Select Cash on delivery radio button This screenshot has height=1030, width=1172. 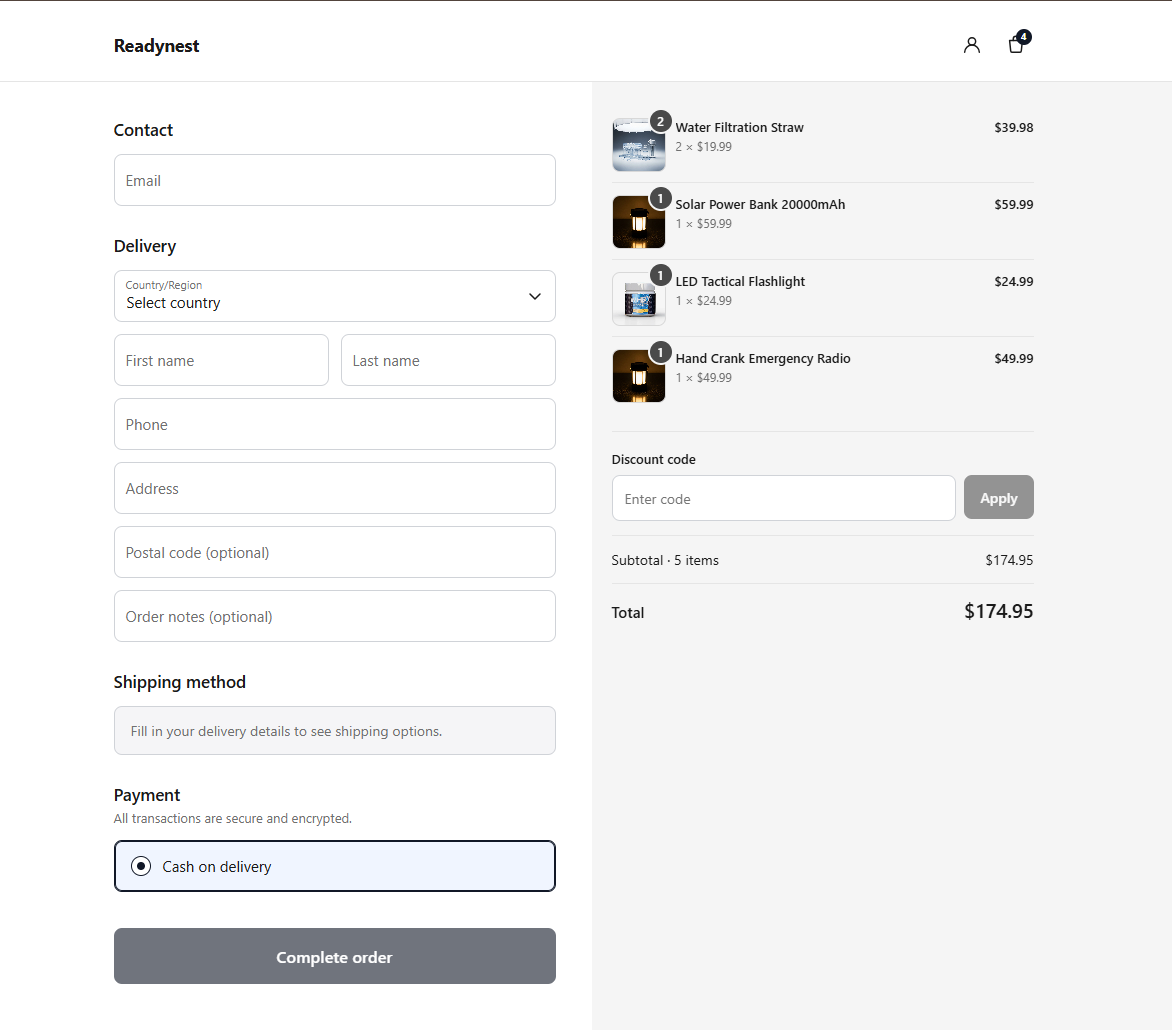point(141,866)
